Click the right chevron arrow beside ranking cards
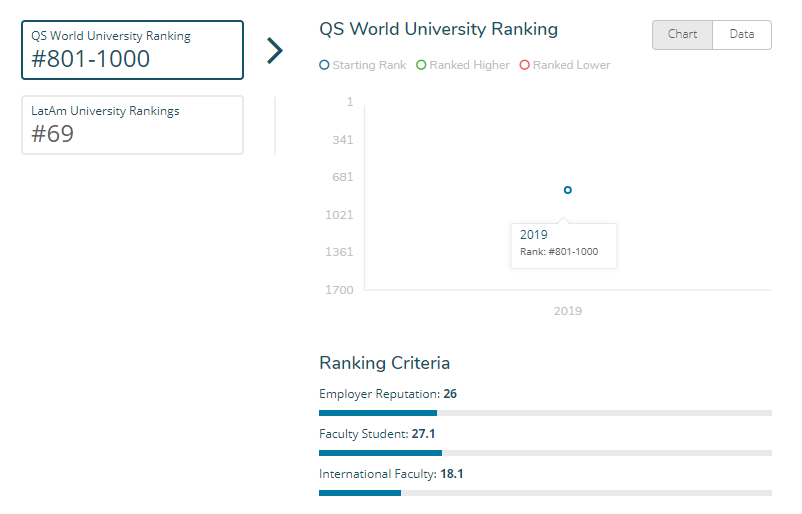Viewport: 802px width, 514px height. tap(275, 51)
